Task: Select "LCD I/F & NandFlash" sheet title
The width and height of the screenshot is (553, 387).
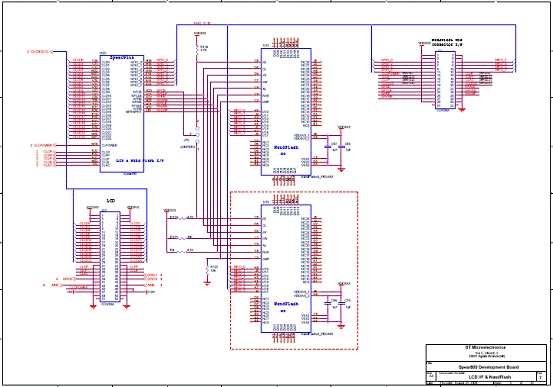Action: tap(488, 377)
